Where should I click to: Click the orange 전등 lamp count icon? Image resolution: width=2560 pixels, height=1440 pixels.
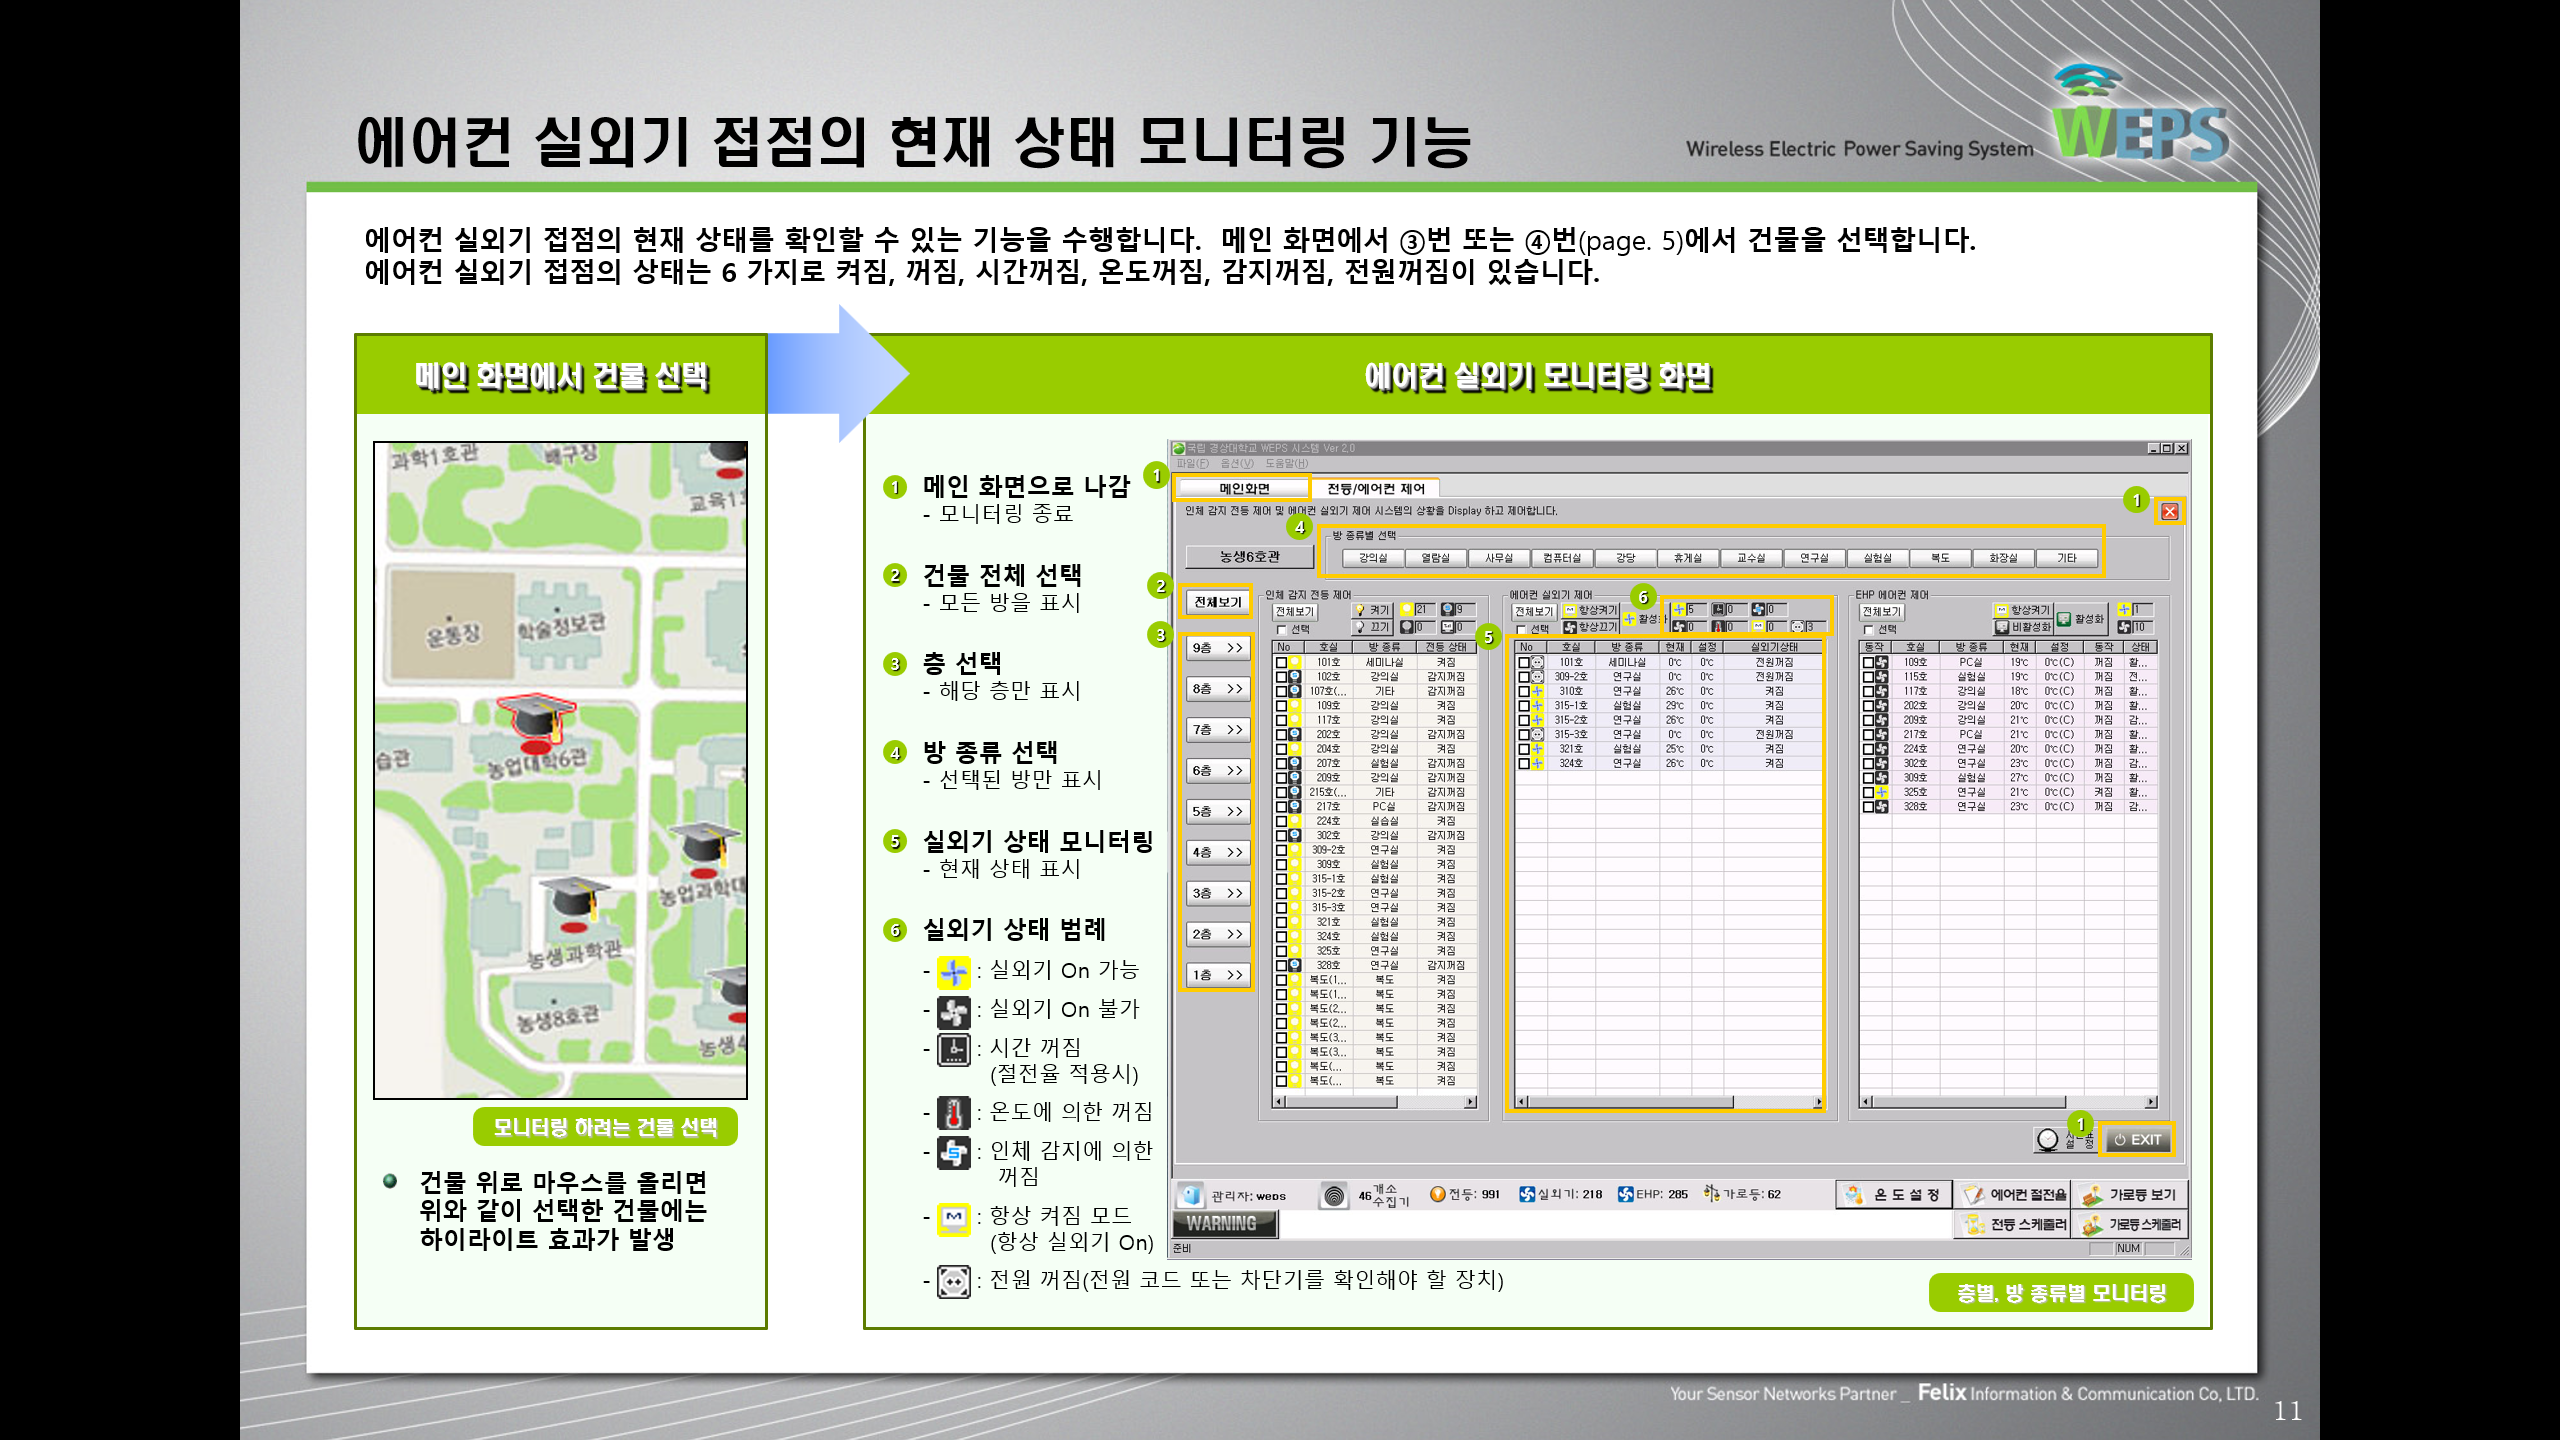coord(1438,1193)
